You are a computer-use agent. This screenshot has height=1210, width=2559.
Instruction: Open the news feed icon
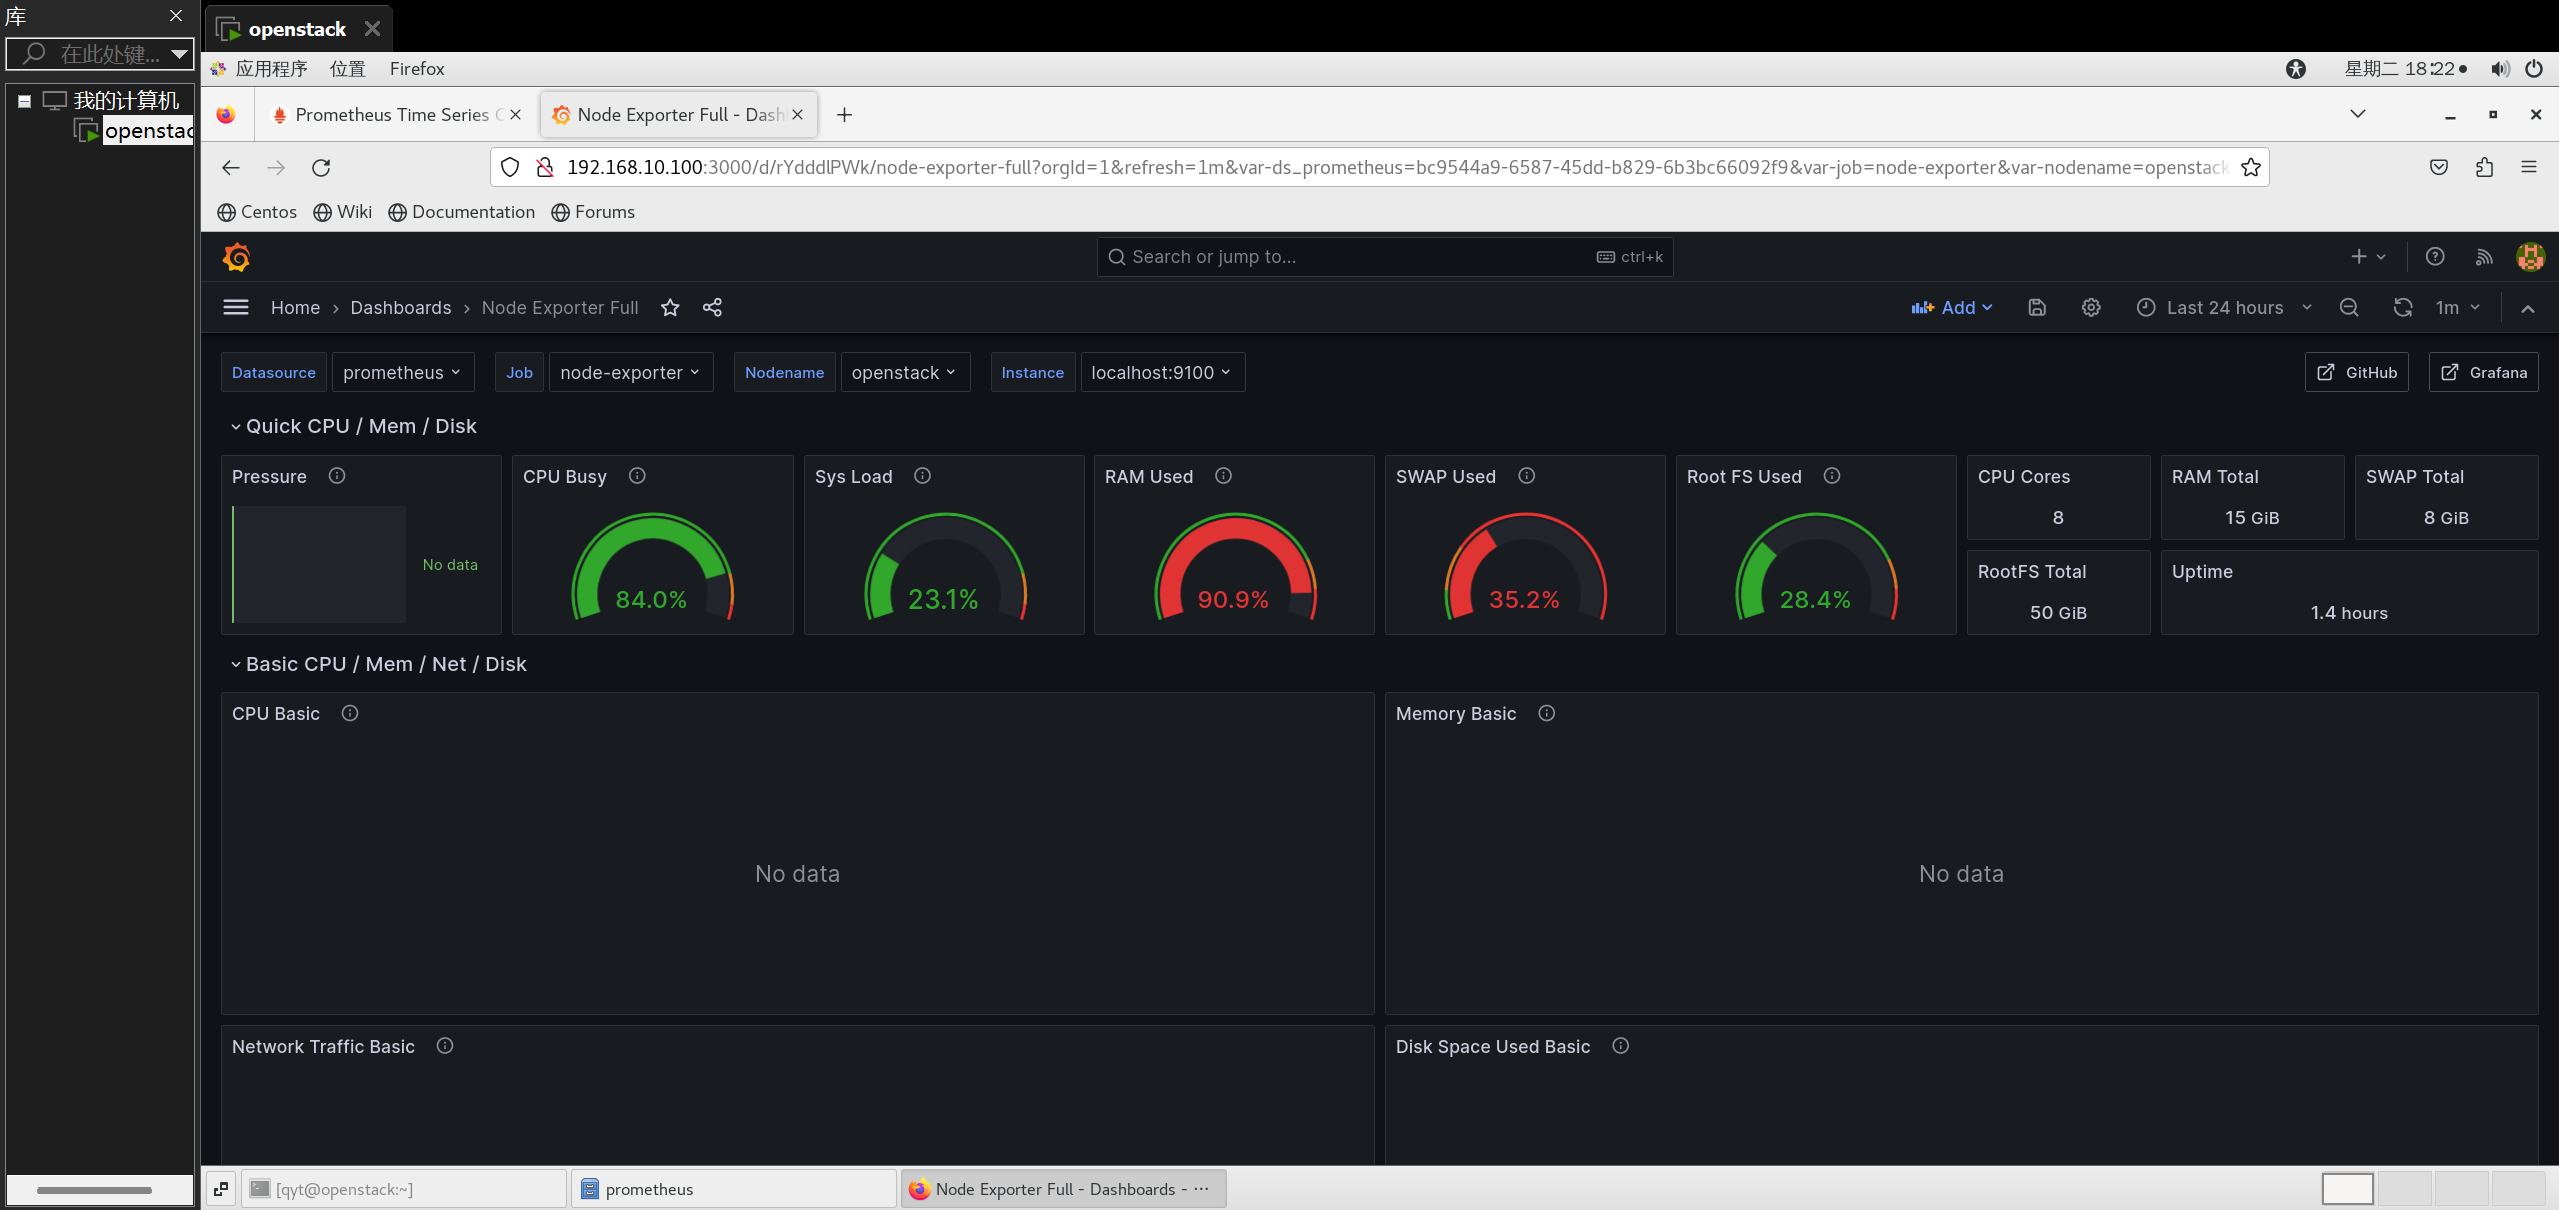(x=2484, y=257)
